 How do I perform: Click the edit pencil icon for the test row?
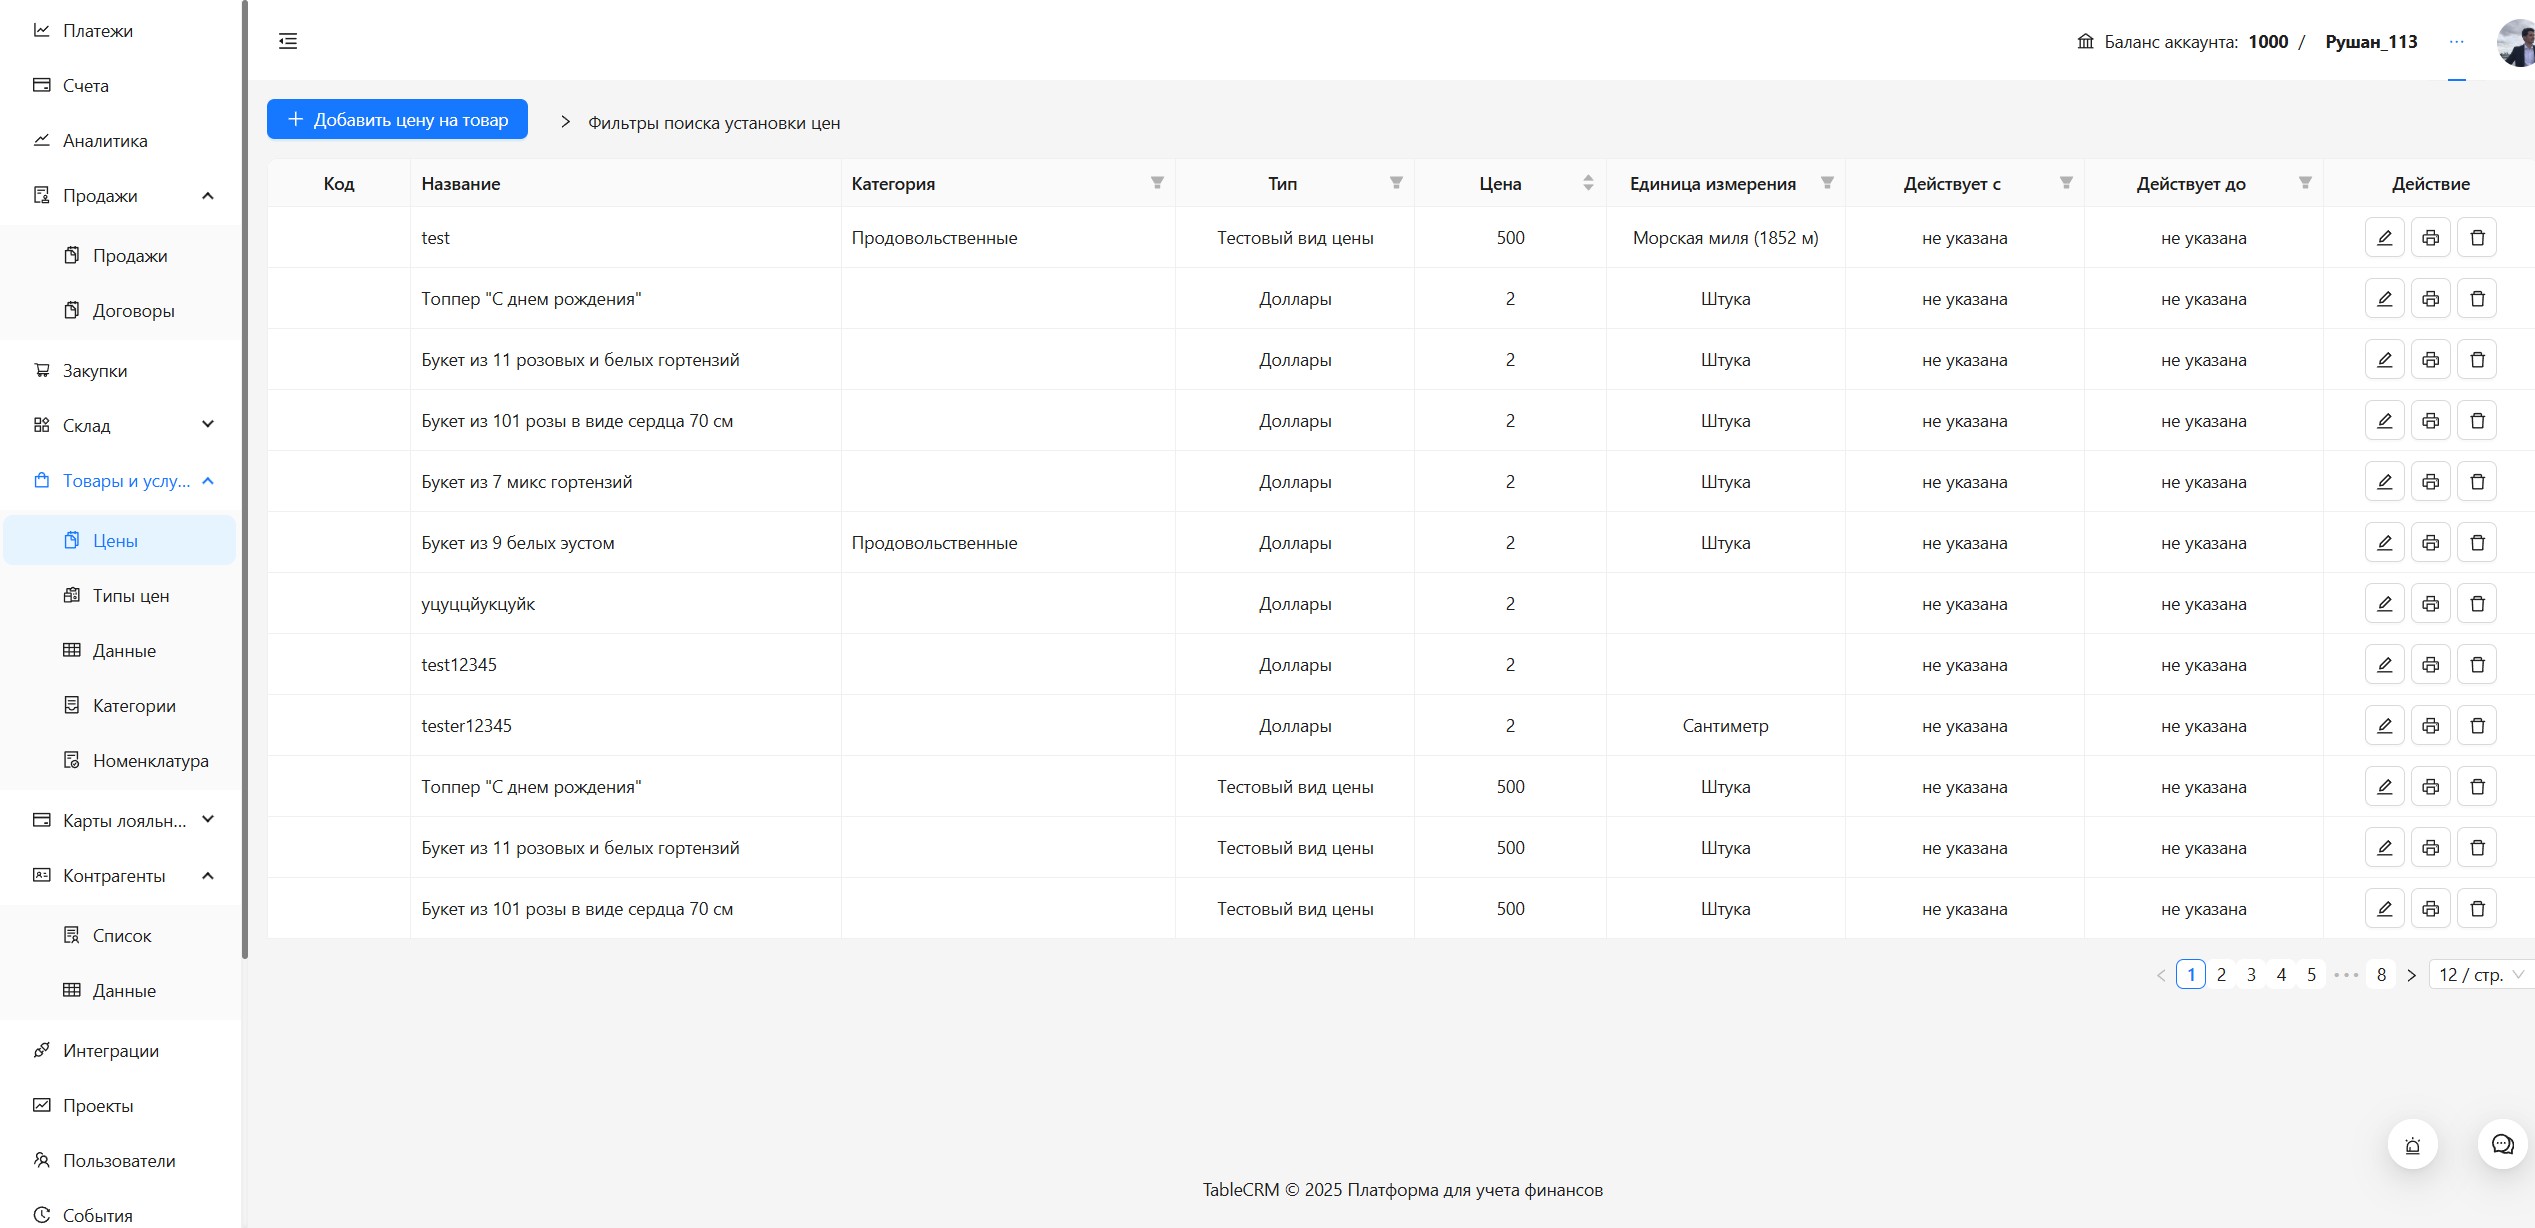2384,238
